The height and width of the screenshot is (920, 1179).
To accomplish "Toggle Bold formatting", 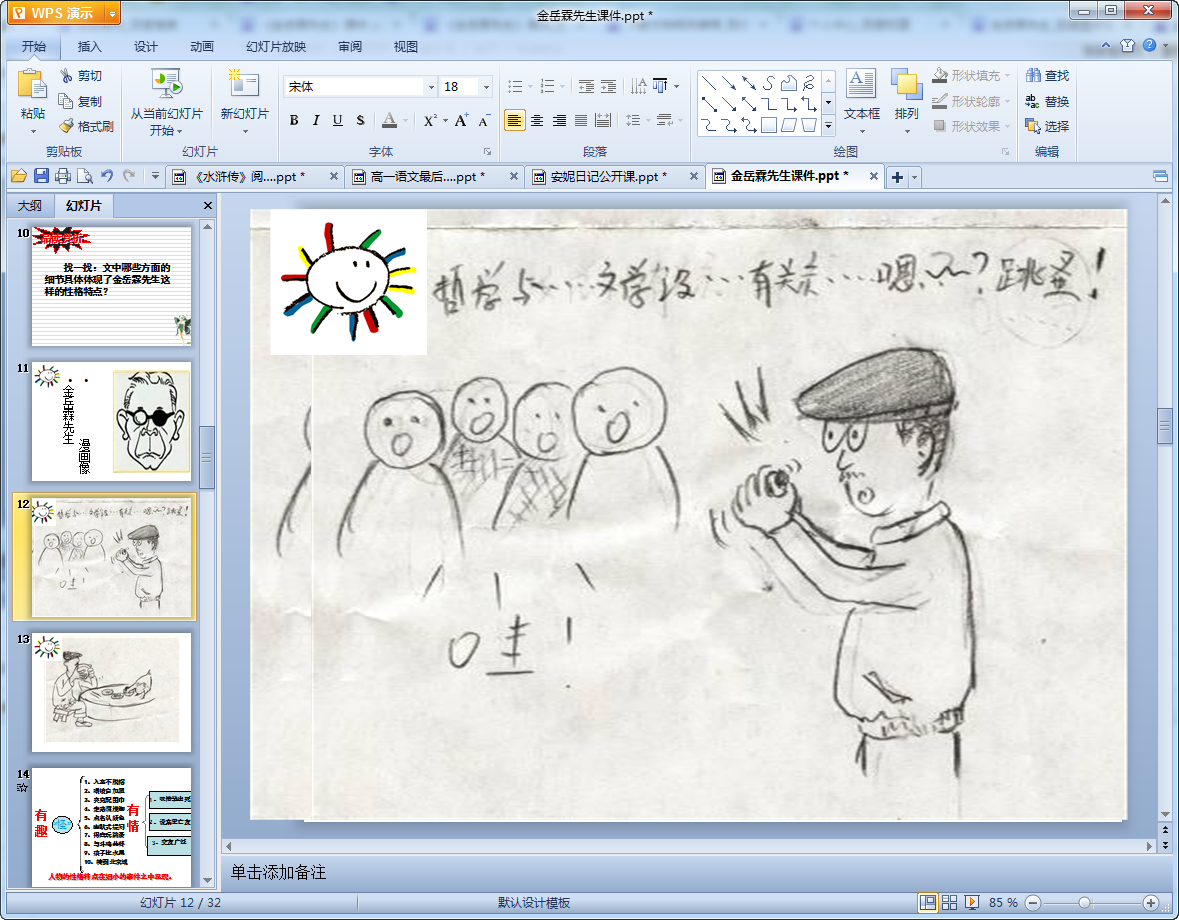I will [x=294, y=121].
